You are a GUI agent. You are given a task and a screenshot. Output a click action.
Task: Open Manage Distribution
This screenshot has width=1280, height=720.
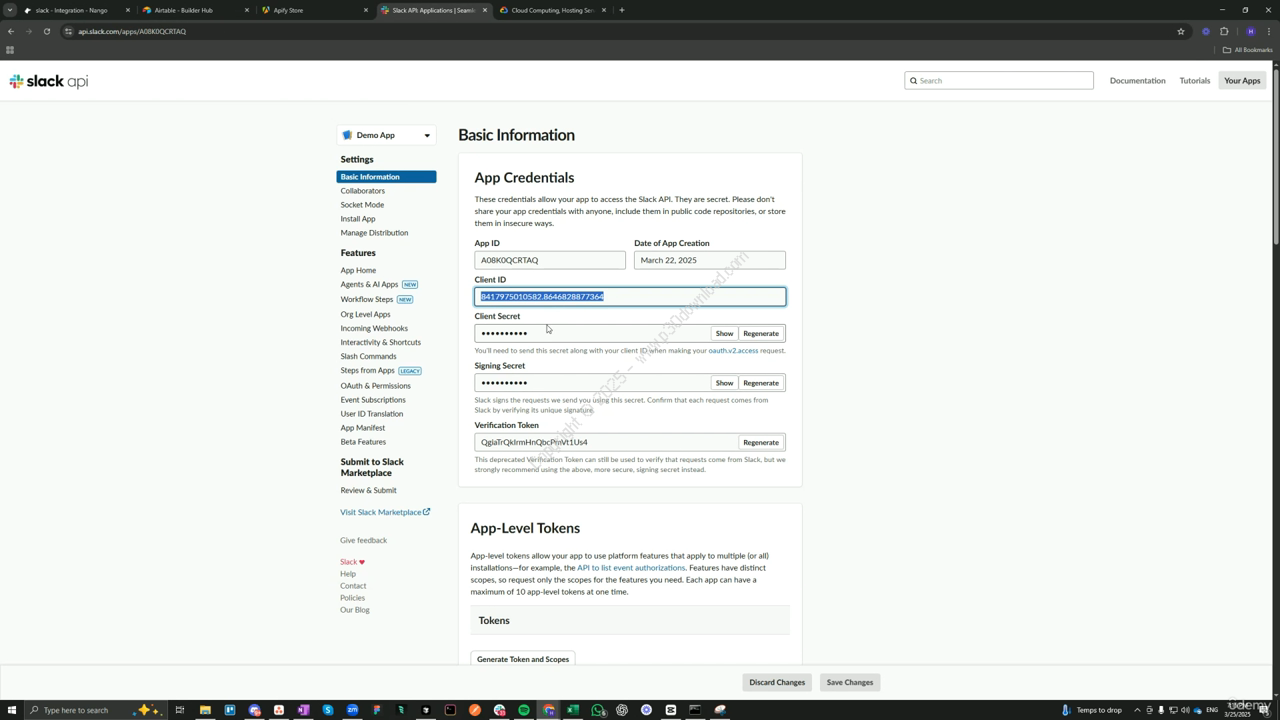[x=374, y=233]
